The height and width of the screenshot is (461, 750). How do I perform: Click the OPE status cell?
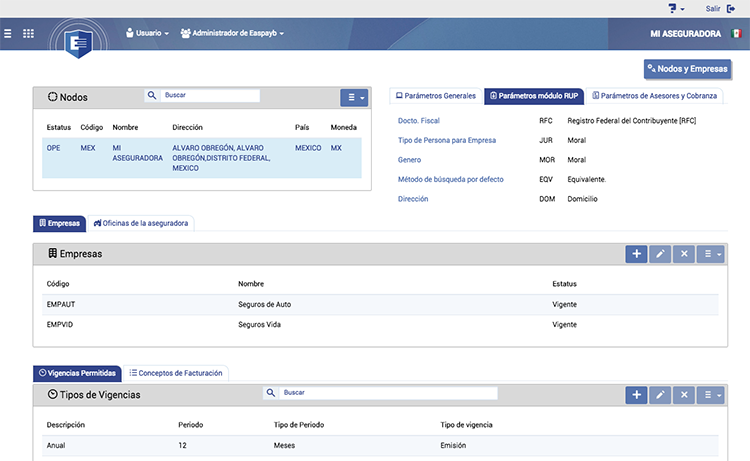coord(54,148)
